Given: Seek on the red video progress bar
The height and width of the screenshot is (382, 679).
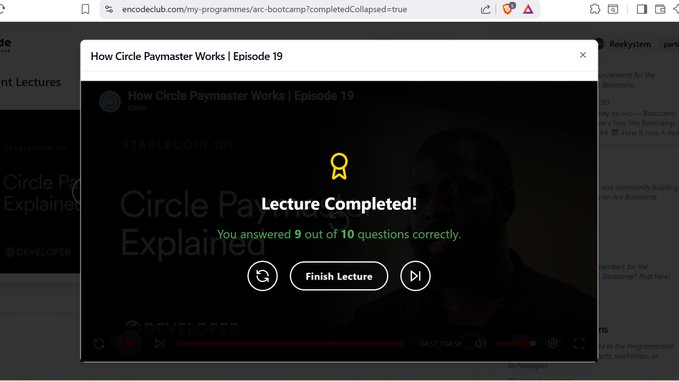Looking at the screenshot, I should [x=290, y=343].
